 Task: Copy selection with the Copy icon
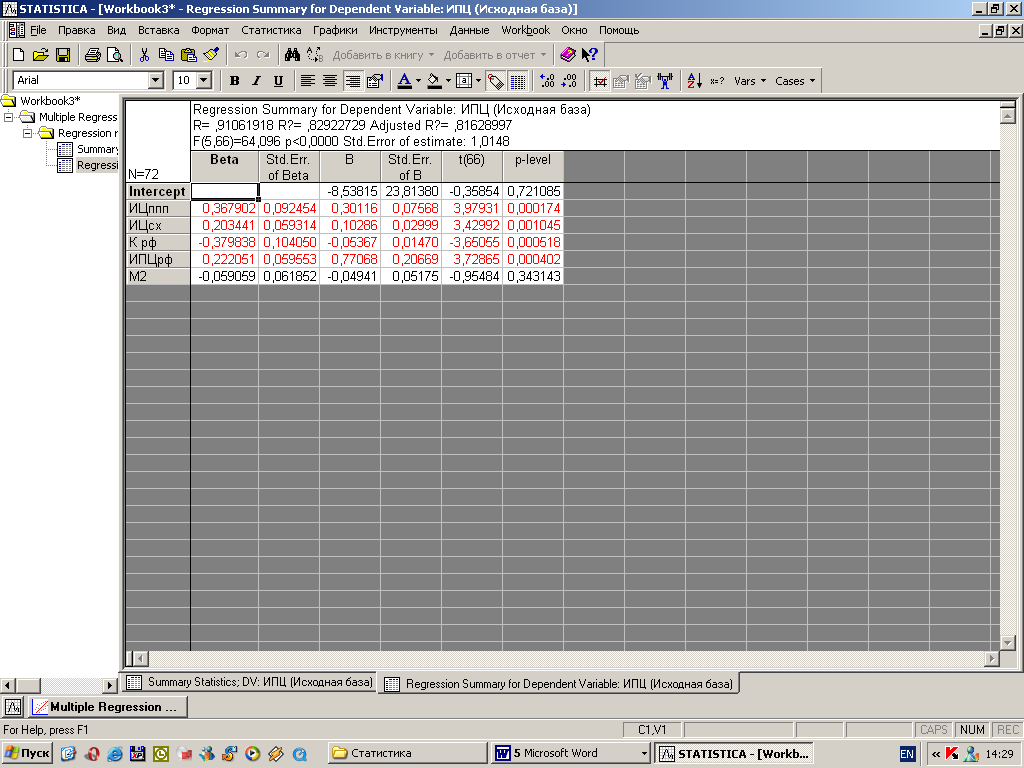[x=167, y=55]
